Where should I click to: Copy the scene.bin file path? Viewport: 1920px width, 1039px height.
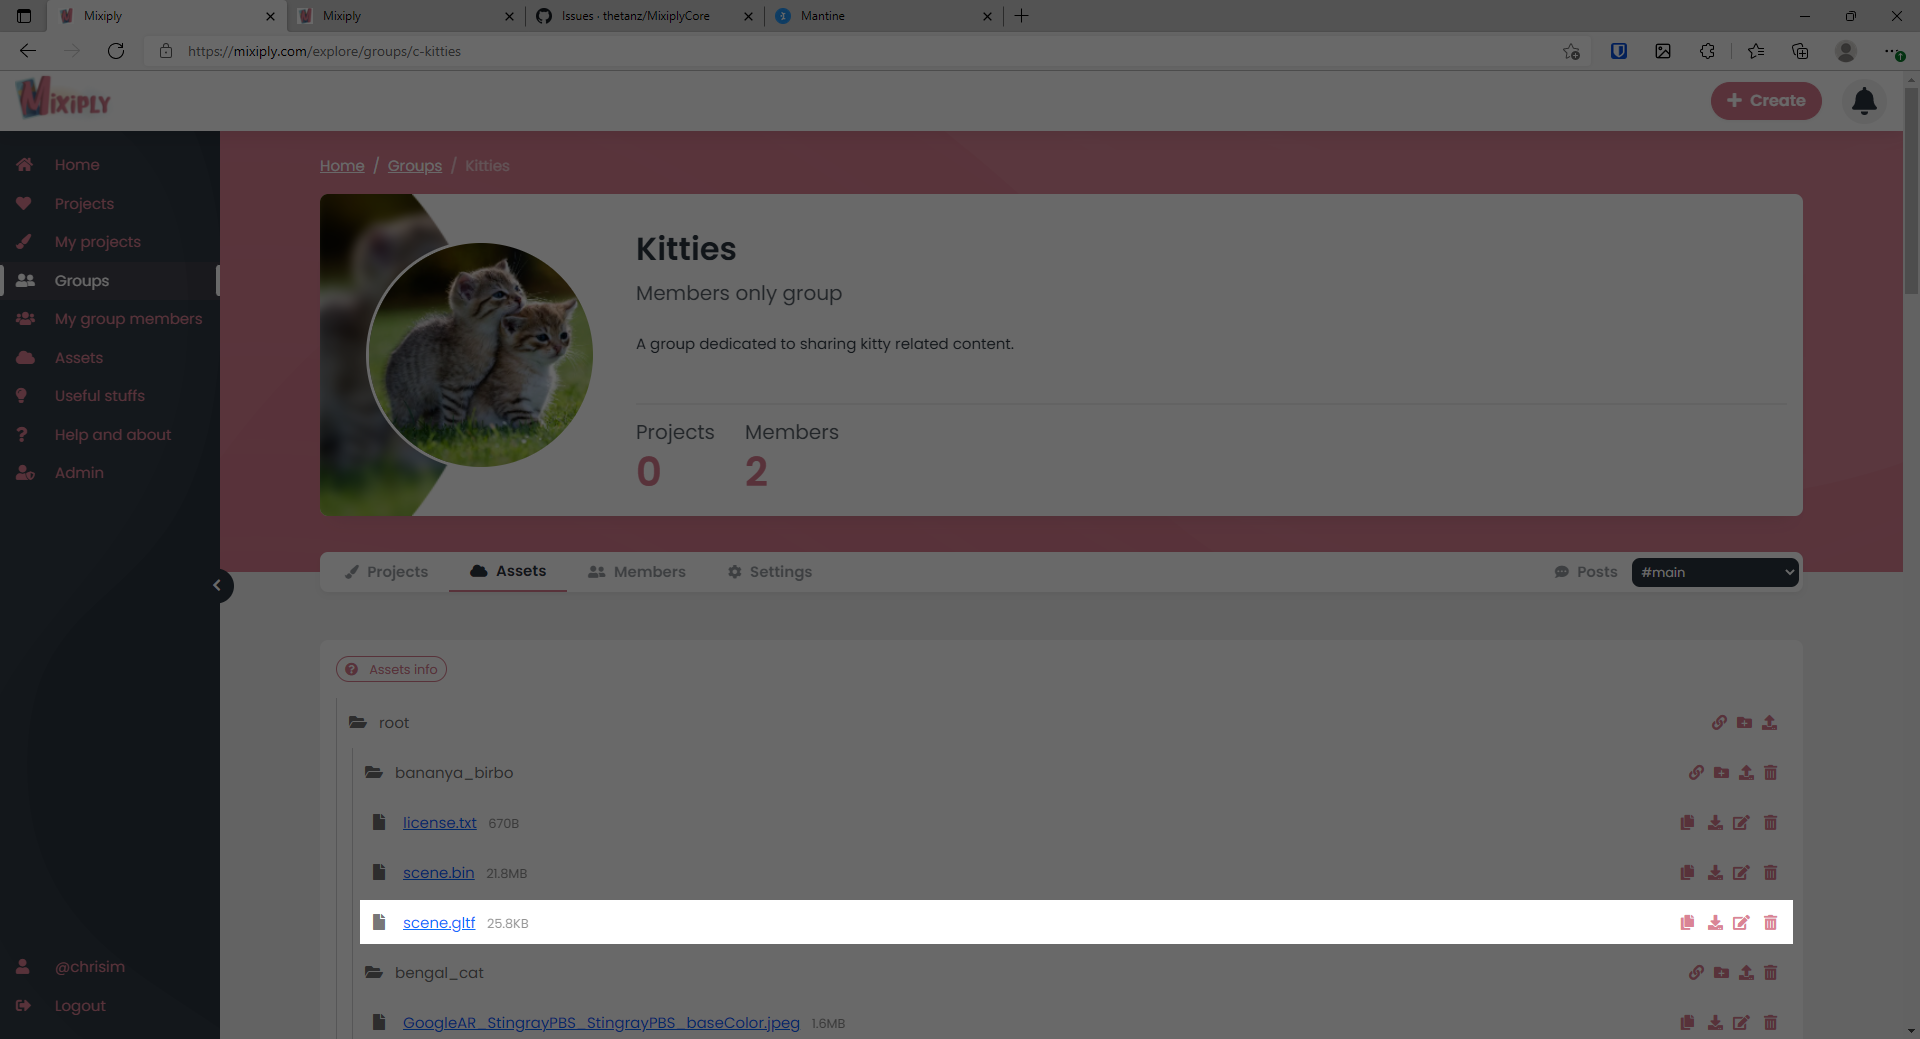[1687, 872]
